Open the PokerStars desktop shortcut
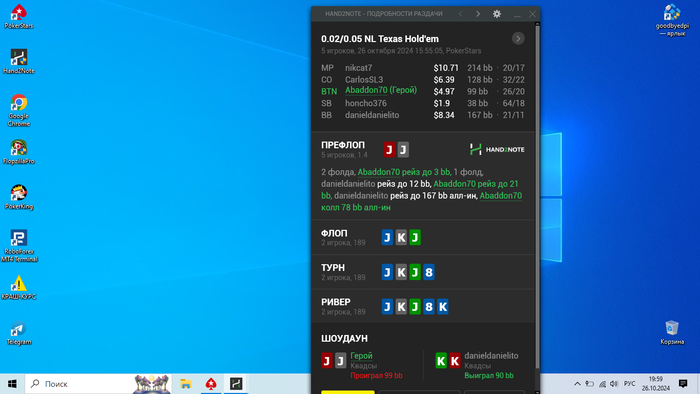The image size is (700, 394). [x=19, y=17]
